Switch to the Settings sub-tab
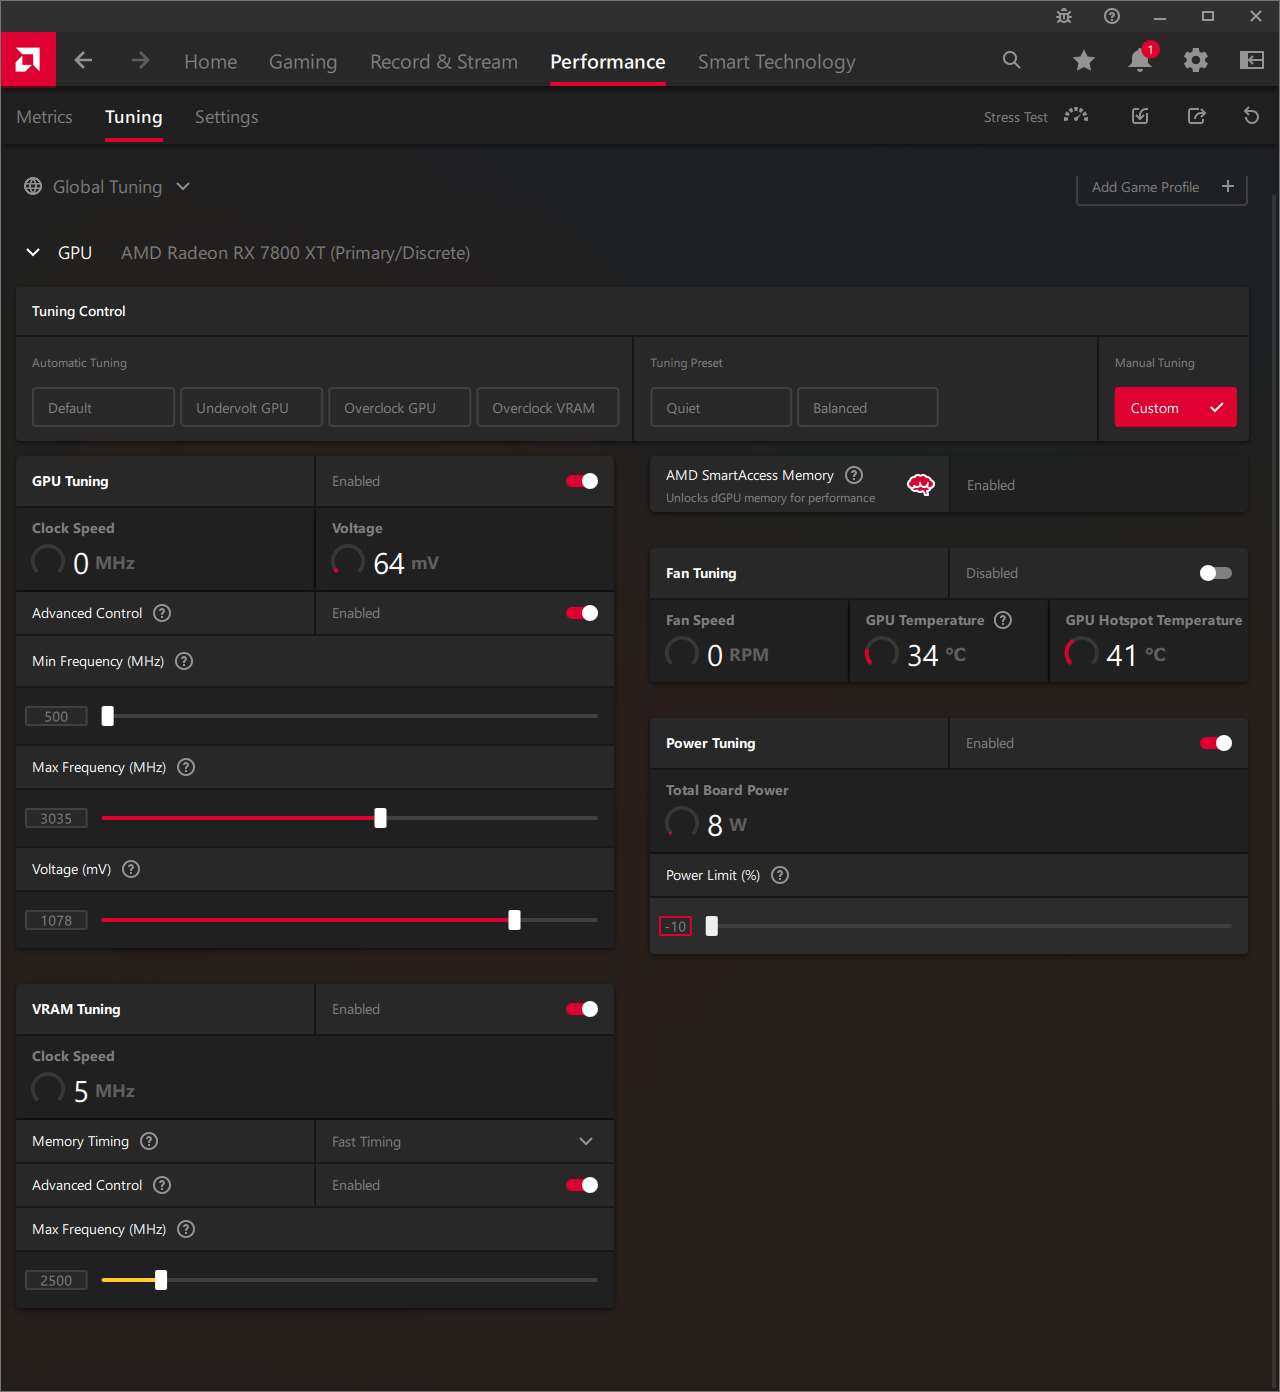The width and height of the screenshot is (1280, 1392). 227,117
